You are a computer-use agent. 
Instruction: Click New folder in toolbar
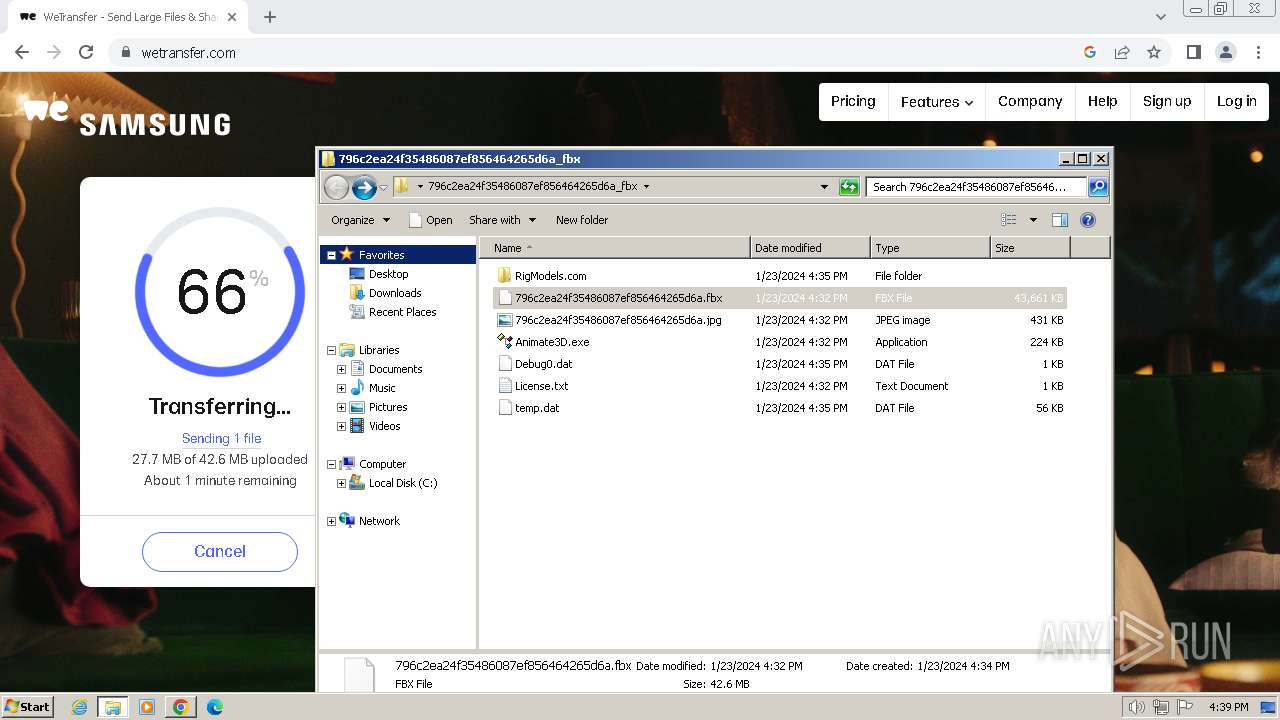coord(582,220)
